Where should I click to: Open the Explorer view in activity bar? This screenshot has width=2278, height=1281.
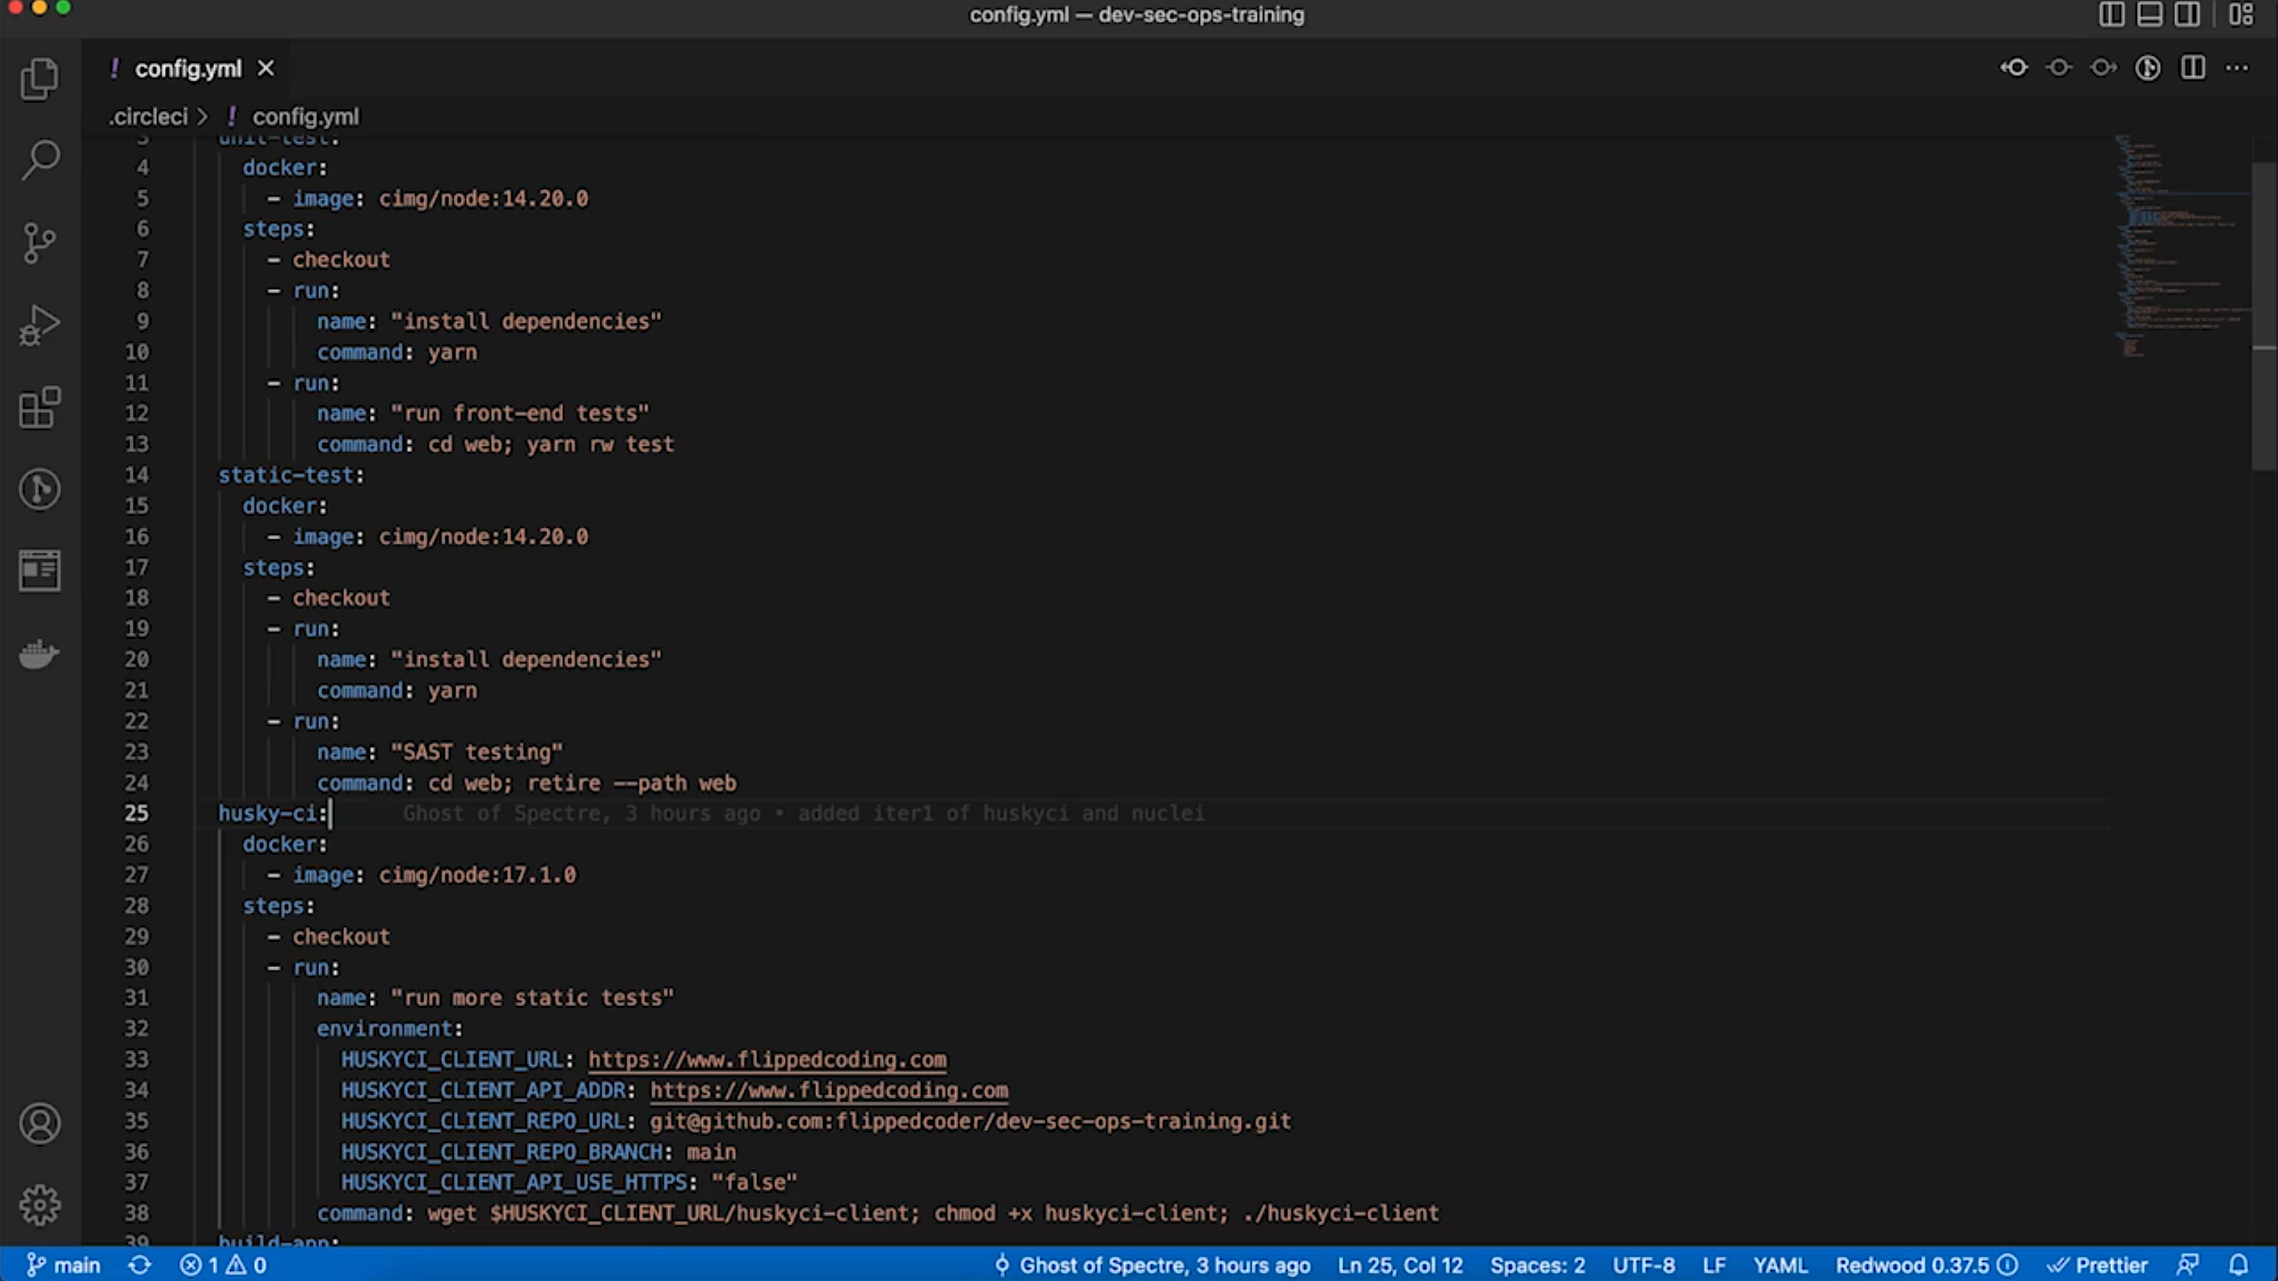[x=40, y=79]
